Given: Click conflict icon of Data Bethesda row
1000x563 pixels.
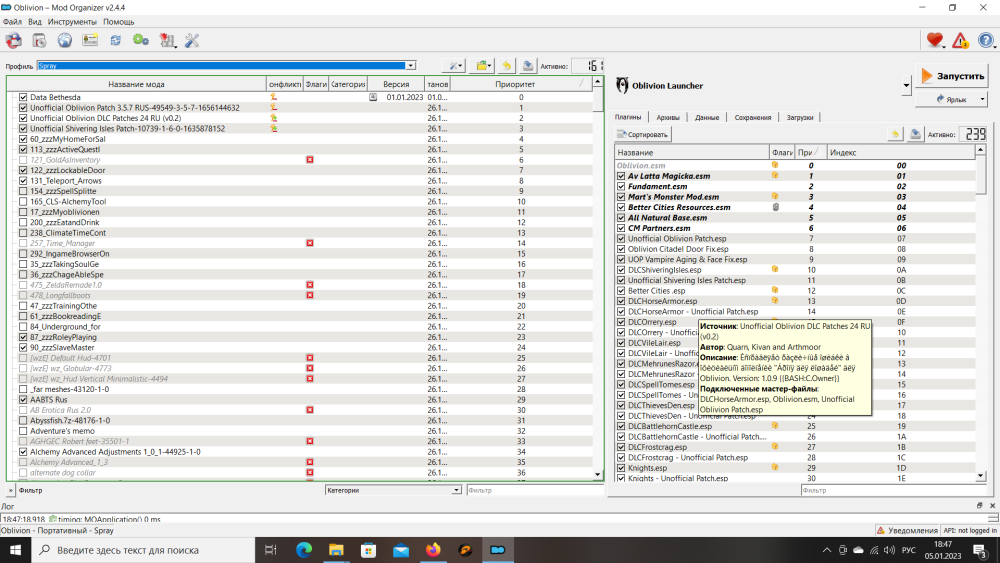Looking at the screenshot, I should (x=274, y=98).
